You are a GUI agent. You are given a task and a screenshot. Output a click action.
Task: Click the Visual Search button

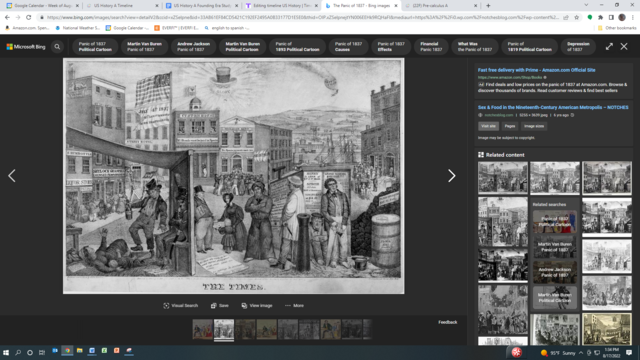tap(180, 306)
